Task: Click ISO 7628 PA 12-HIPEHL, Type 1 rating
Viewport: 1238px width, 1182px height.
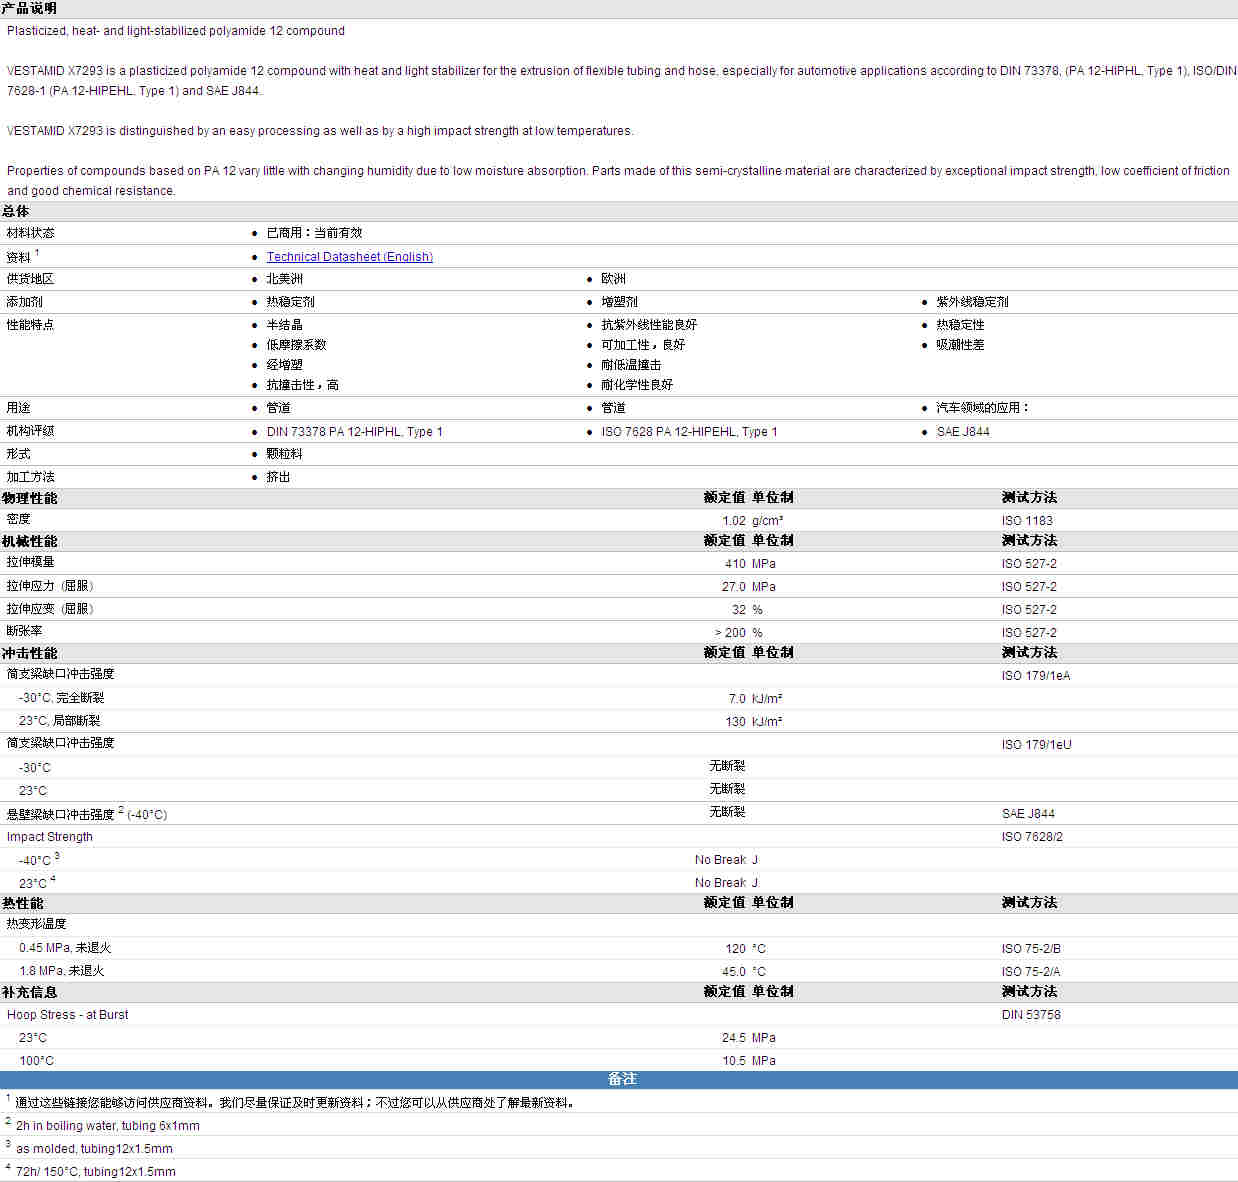Action: click(689, 432)
